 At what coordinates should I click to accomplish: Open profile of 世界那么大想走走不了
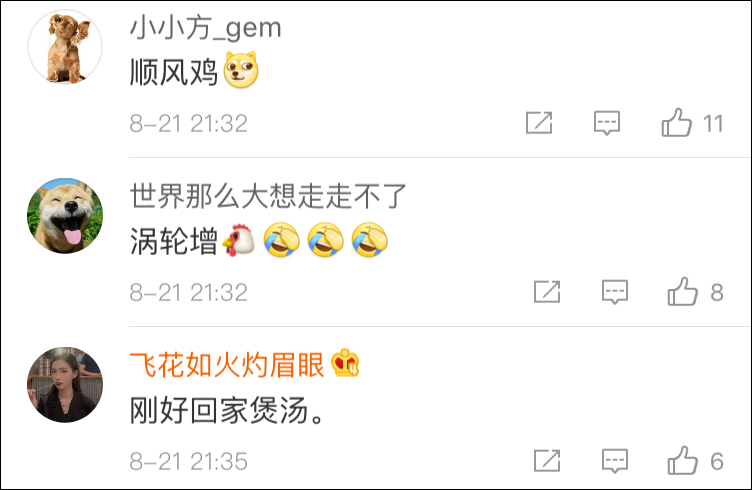[268, 196]
